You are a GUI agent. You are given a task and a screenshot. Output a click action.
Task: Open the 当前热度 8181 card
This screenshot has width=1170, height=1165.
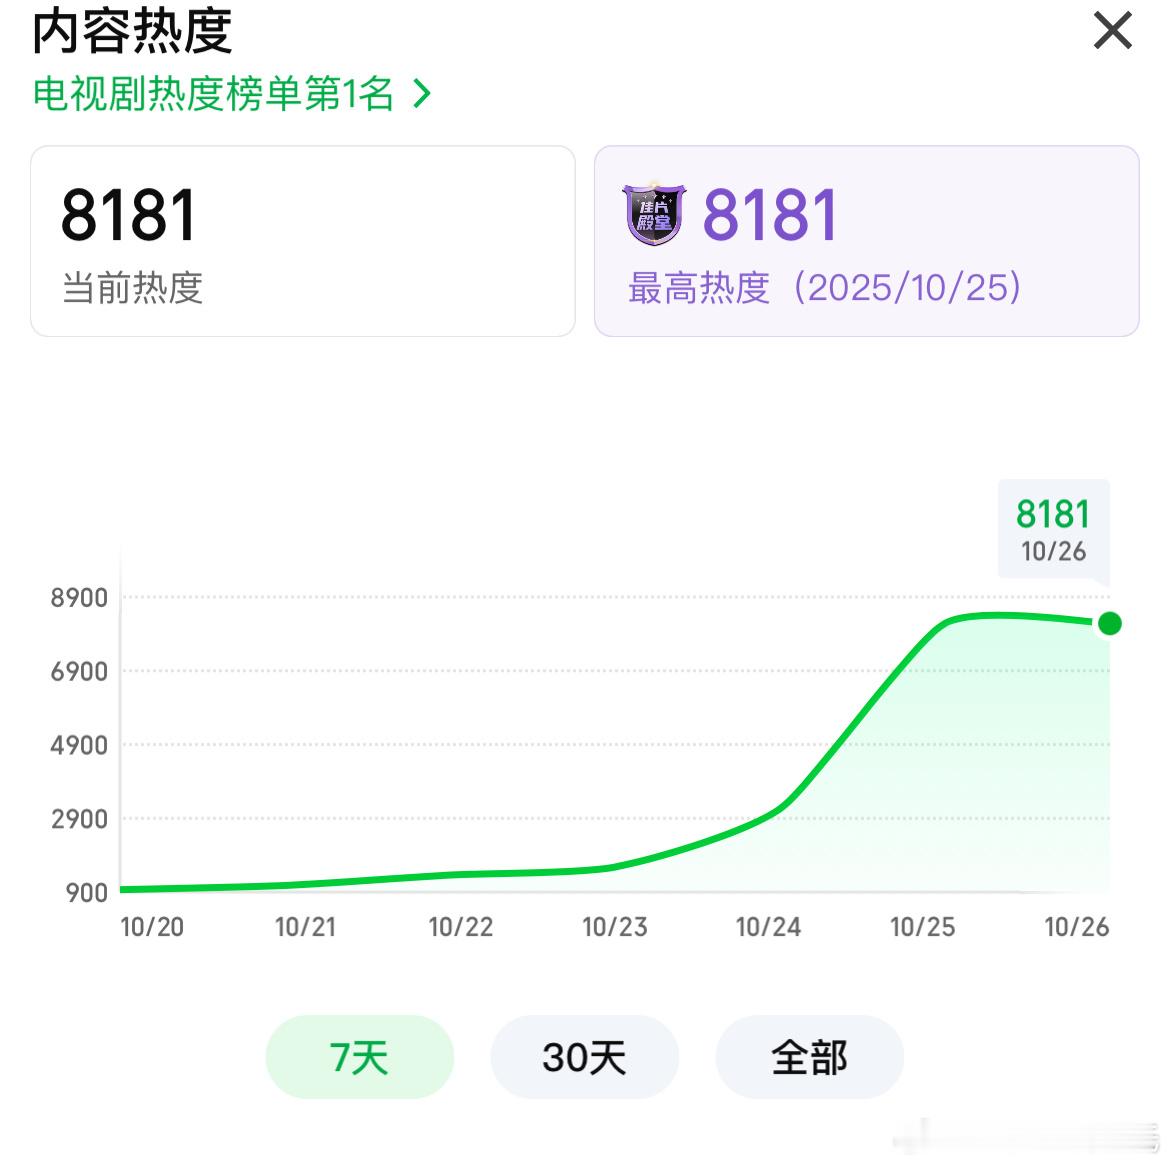(x=303, y=241)
